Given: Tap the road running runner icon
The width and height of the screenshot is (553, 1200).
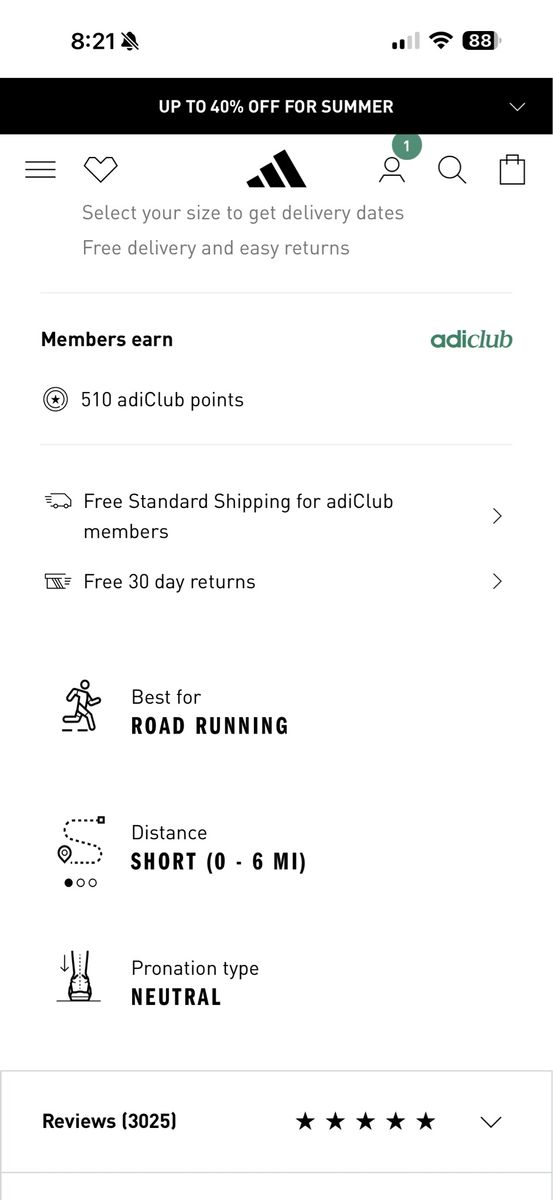Looking at the screenshot, I should tap(81, 706).
